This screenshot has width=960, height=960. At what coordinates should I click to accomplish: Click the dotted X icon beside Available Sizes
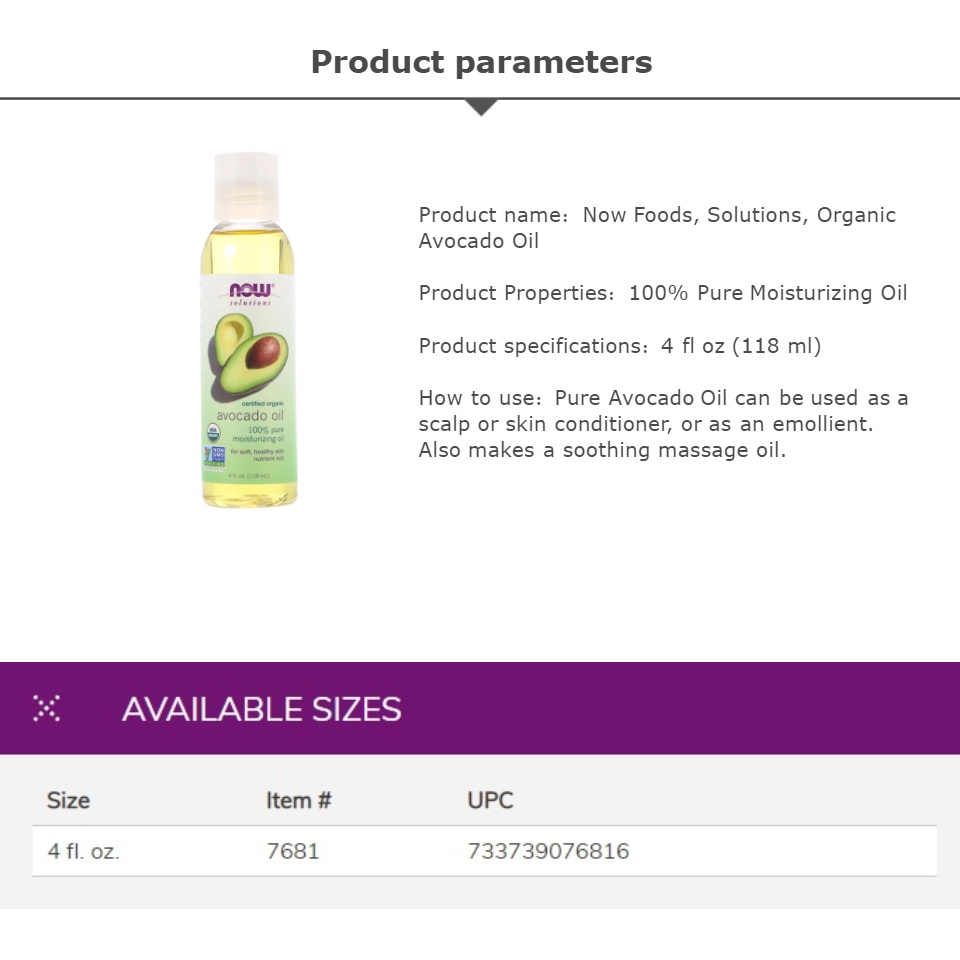pos(47,708)
